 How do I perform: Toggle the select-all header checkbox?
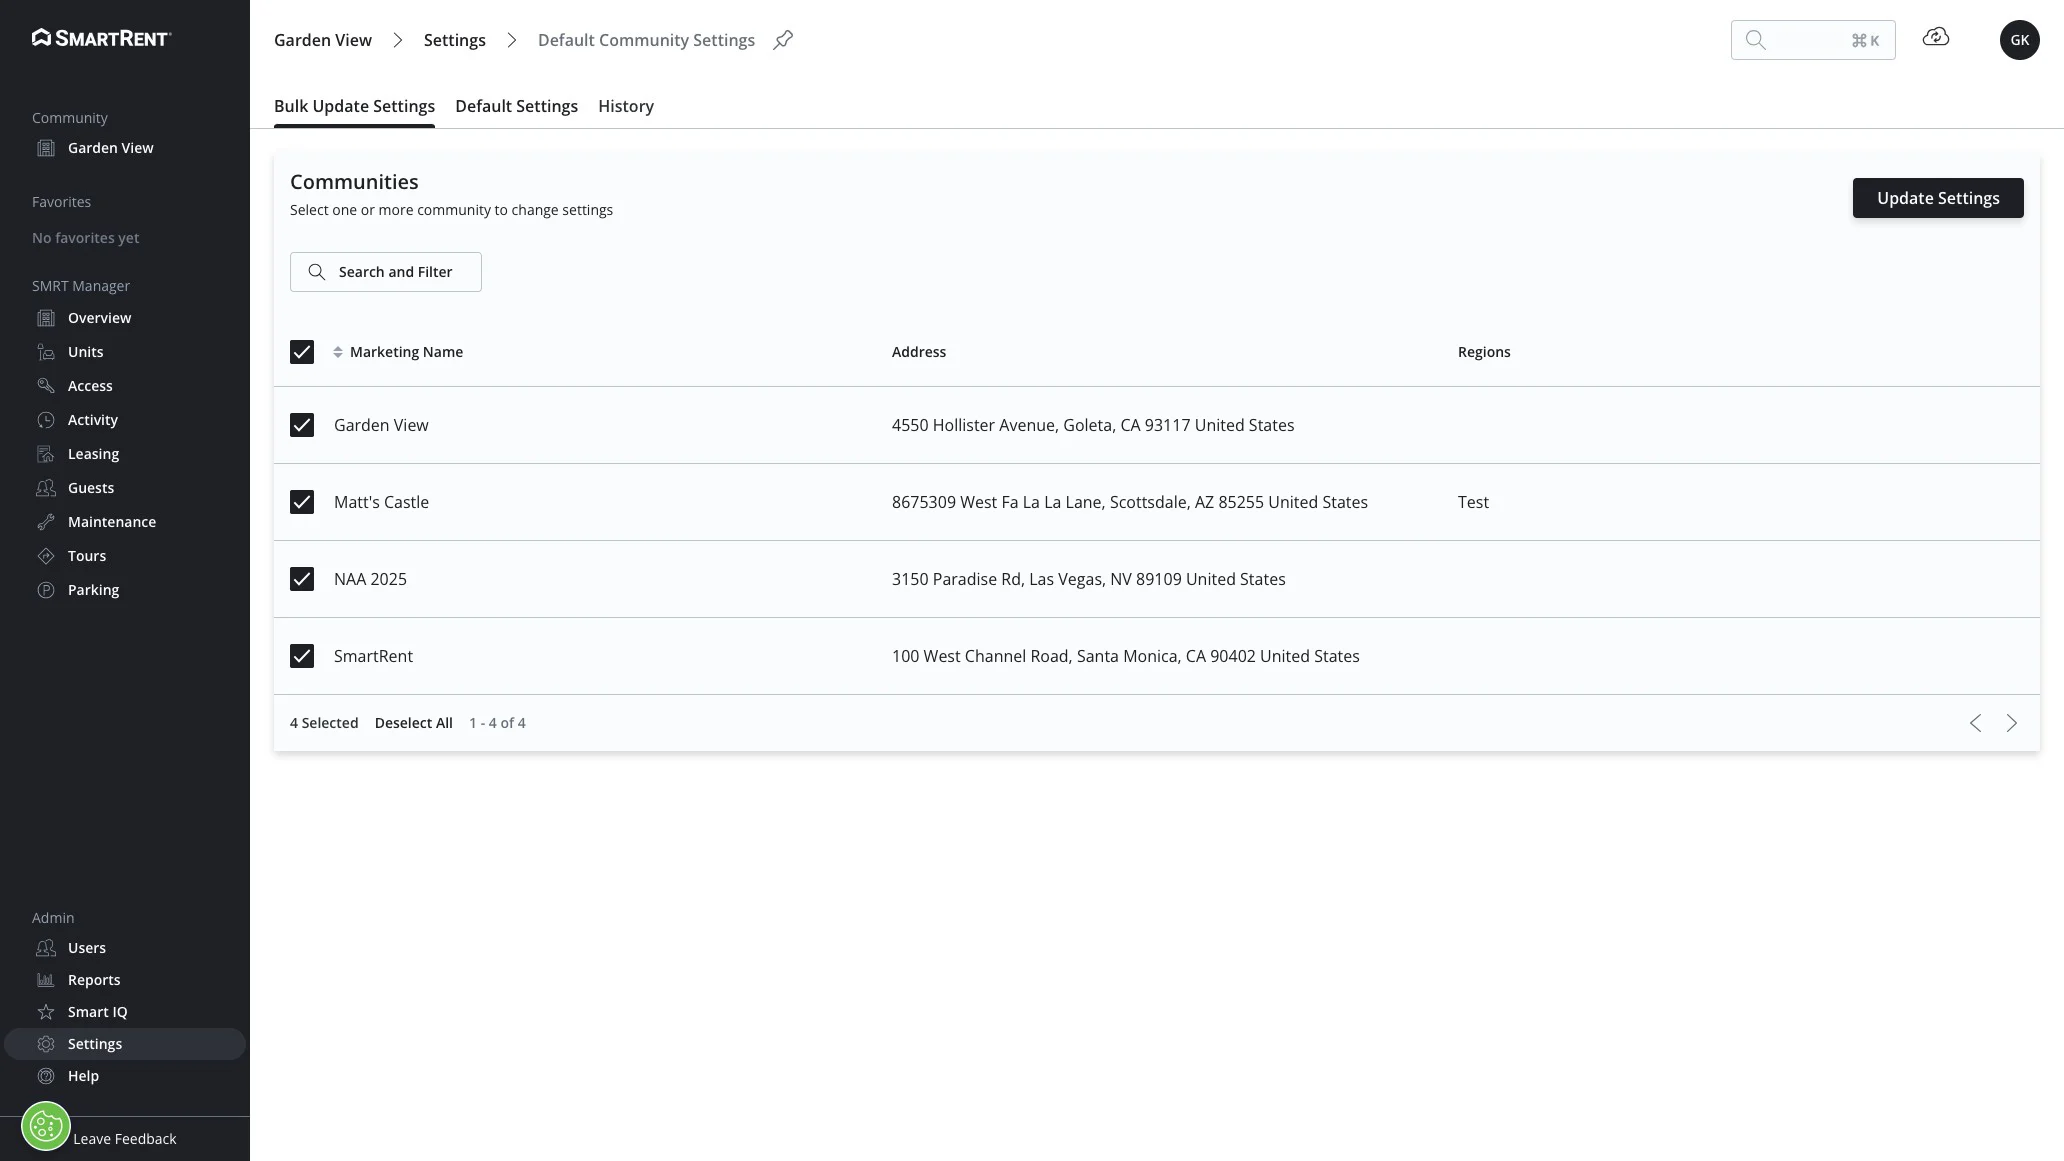pos(302,352)
